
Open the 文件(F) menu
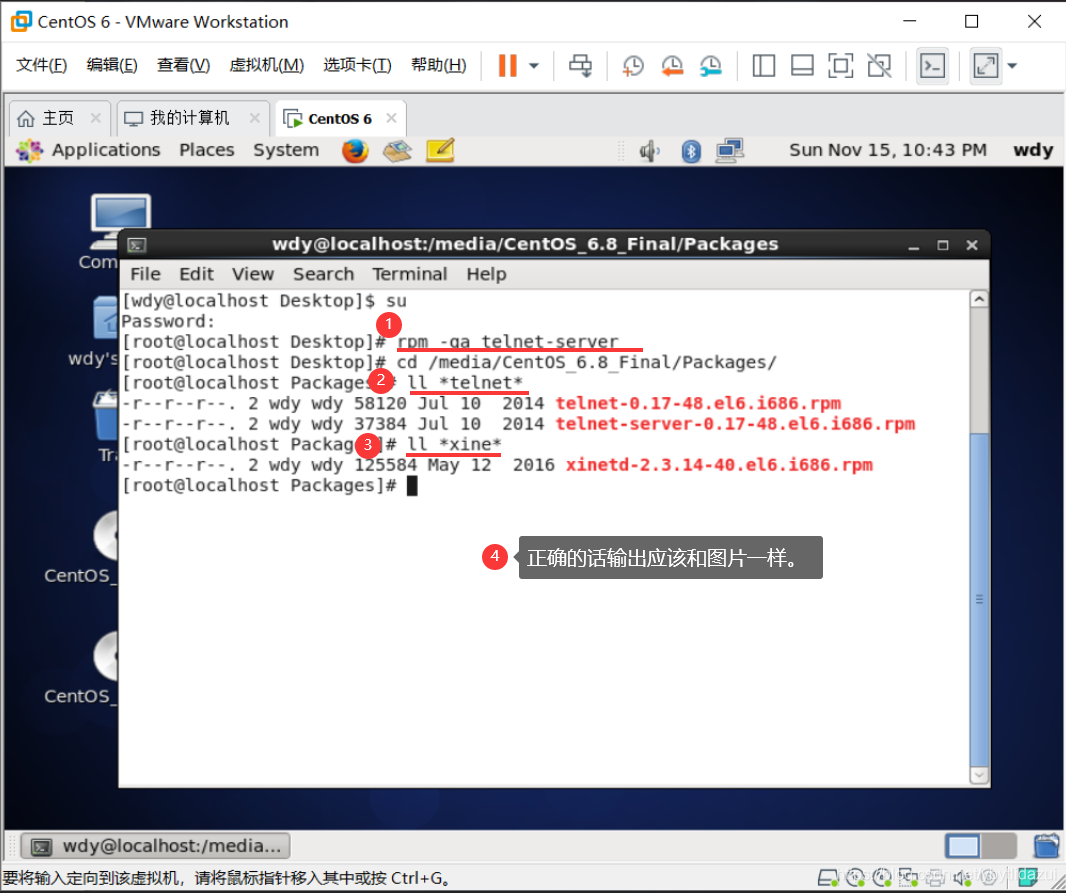click(x=41, y=65)
